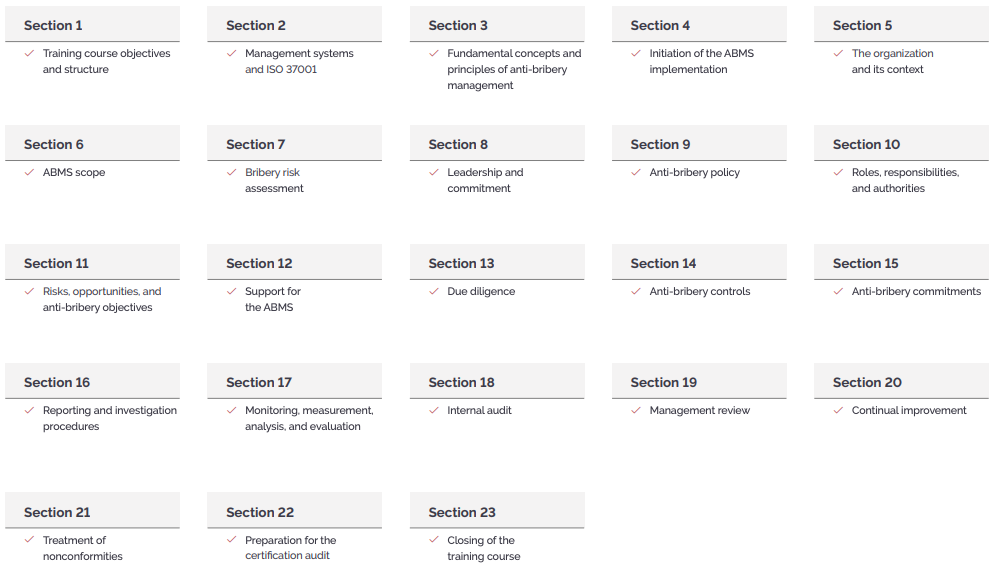Click the checkmark beside Training course objectives
The height and width of the screenshot is (579, 996).
(x=29, y=53)
